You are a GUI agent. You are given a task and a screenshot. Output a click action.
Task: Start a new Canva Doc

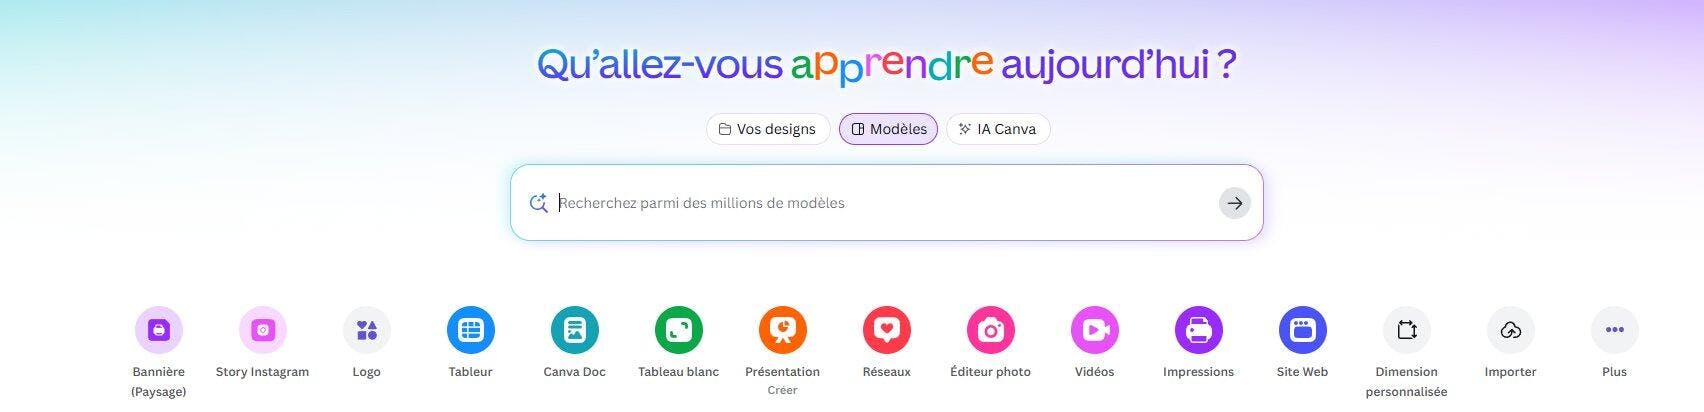click(575, 330)
